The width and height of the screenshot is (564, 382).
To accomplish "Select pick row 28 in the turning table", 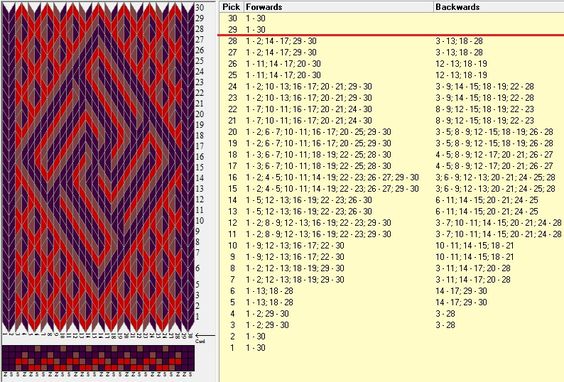I will coord(391,41).
